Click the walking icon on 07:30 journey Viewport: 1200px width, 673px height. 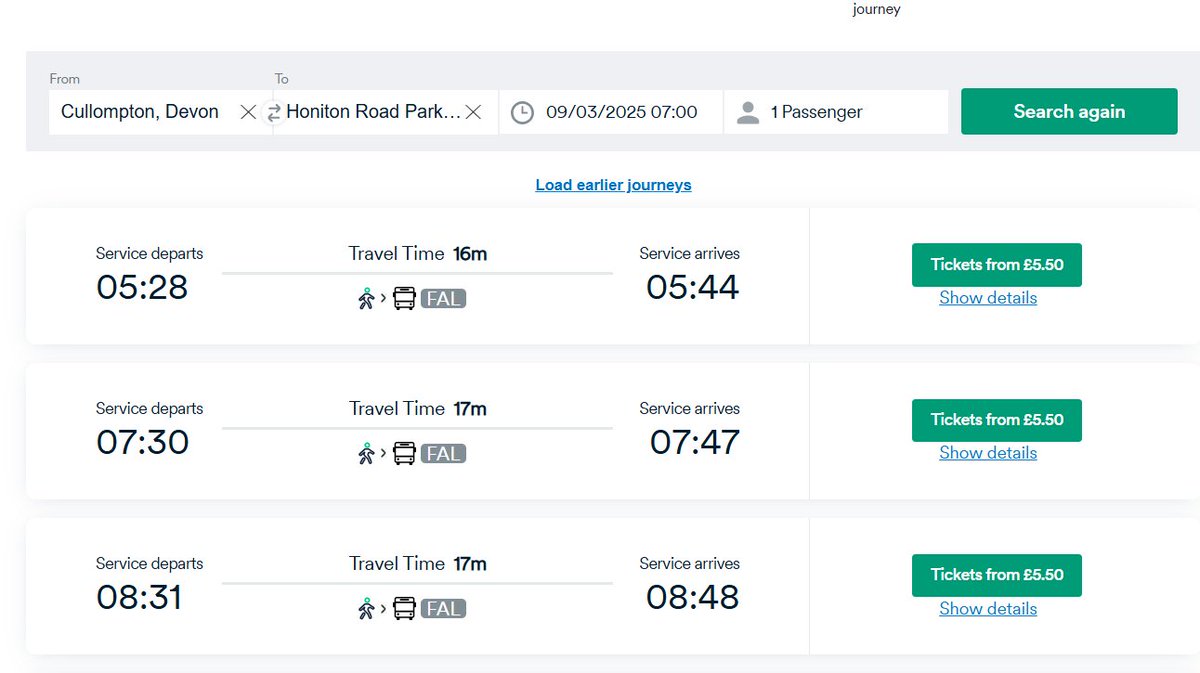coord(366,453)
